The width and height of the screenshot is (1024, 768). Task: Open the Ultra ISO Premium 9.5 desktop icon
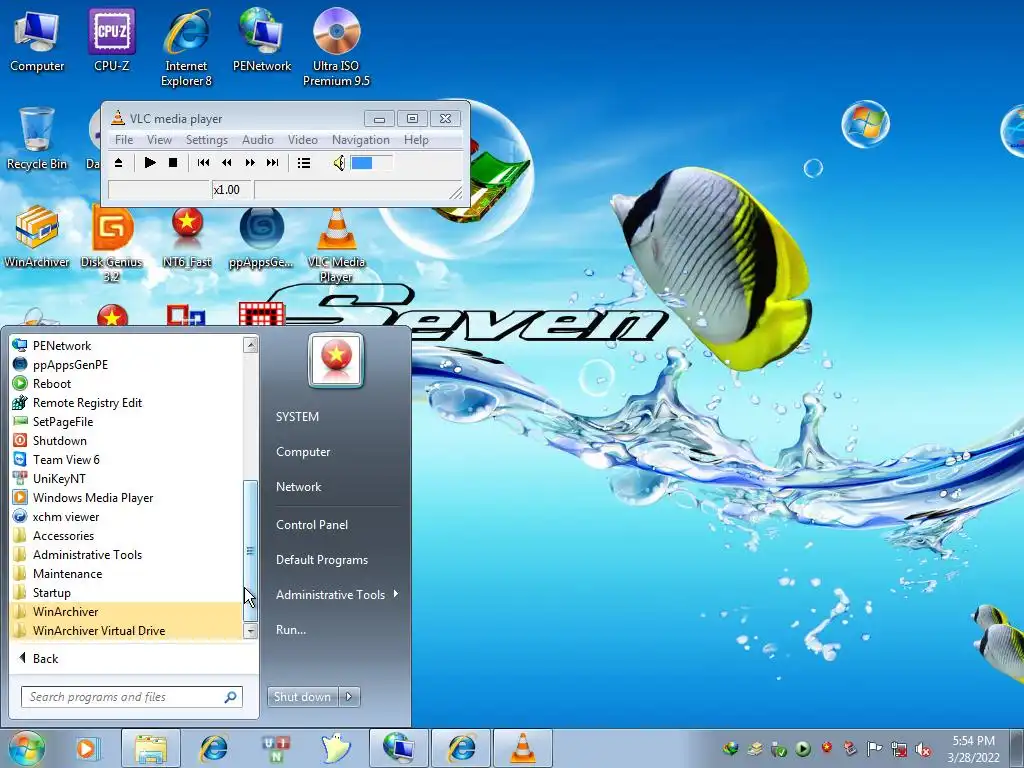point(336,47)
